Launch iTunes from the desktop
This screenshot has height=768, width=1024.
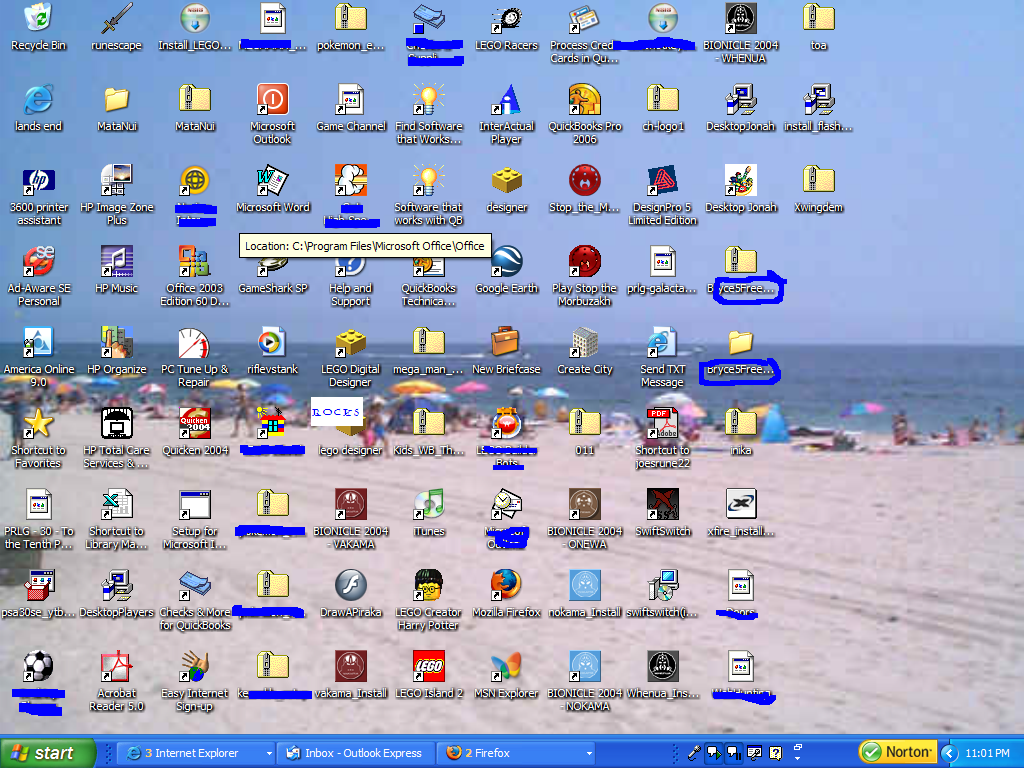(x=428, y=505)
